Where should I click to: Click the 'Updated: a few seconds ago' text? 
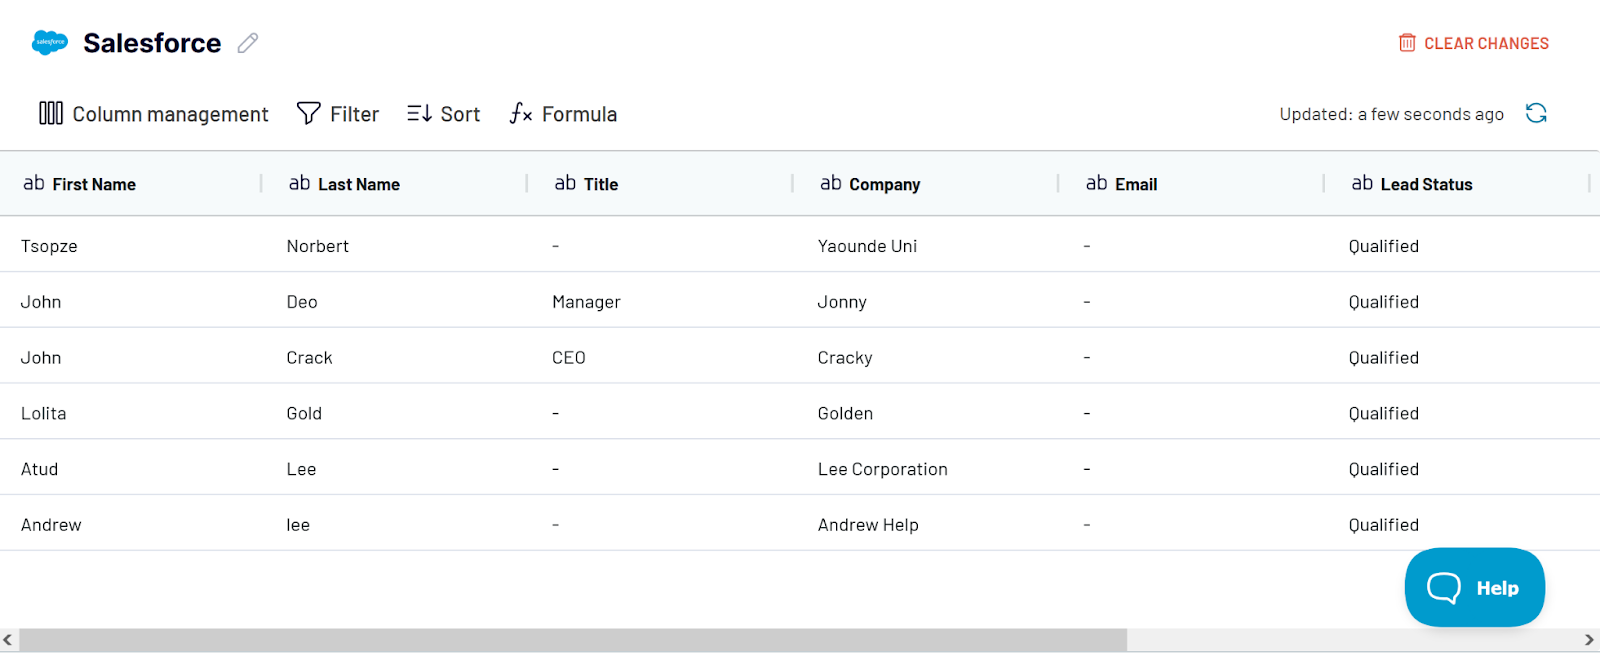pos(1391,114)
